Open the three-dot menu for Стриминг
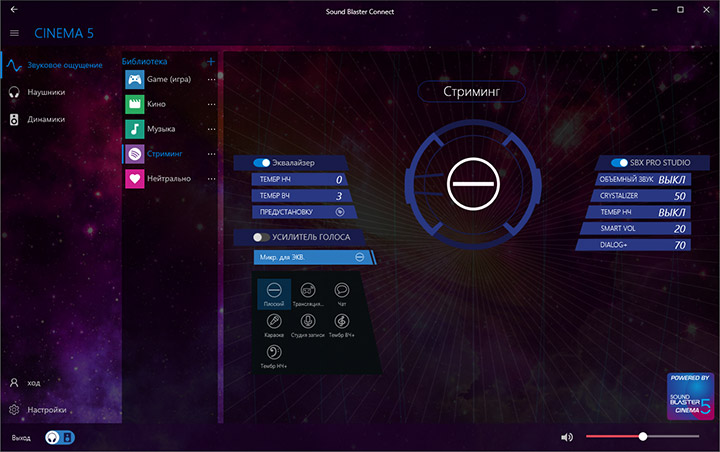This screenshot has height=452, width=720. [211, 154]
